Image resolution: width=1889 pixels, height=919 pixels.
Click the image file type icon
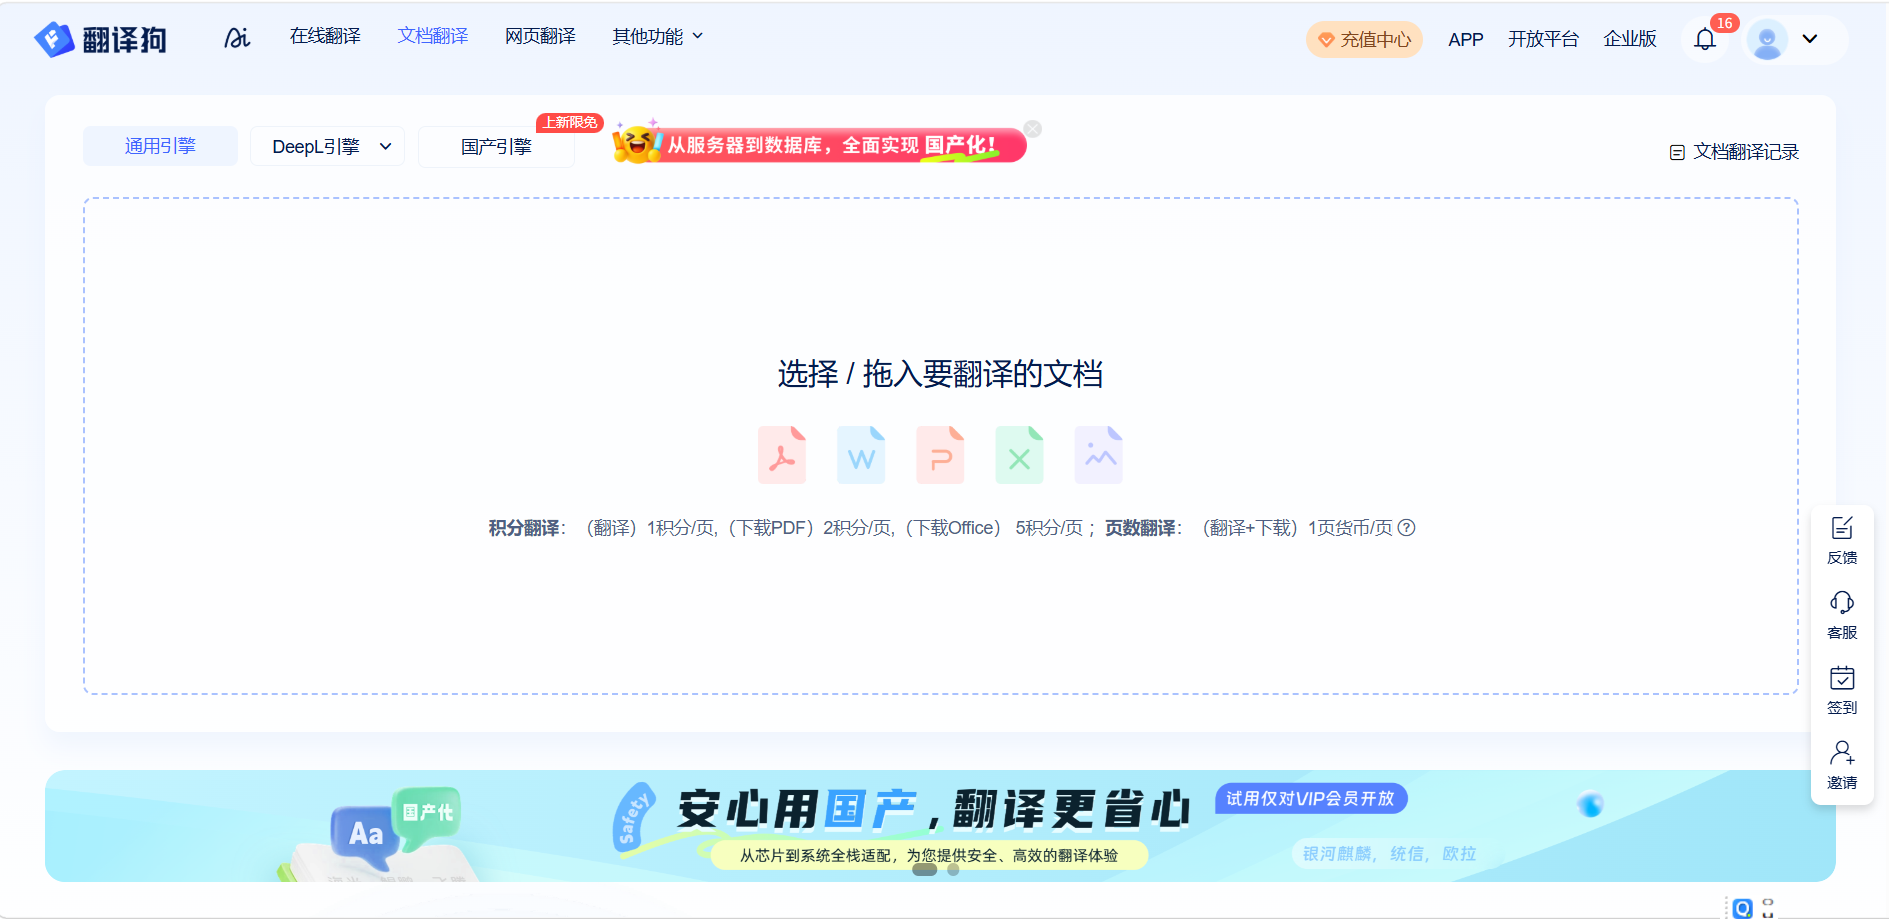click(x=1098, y=455)
